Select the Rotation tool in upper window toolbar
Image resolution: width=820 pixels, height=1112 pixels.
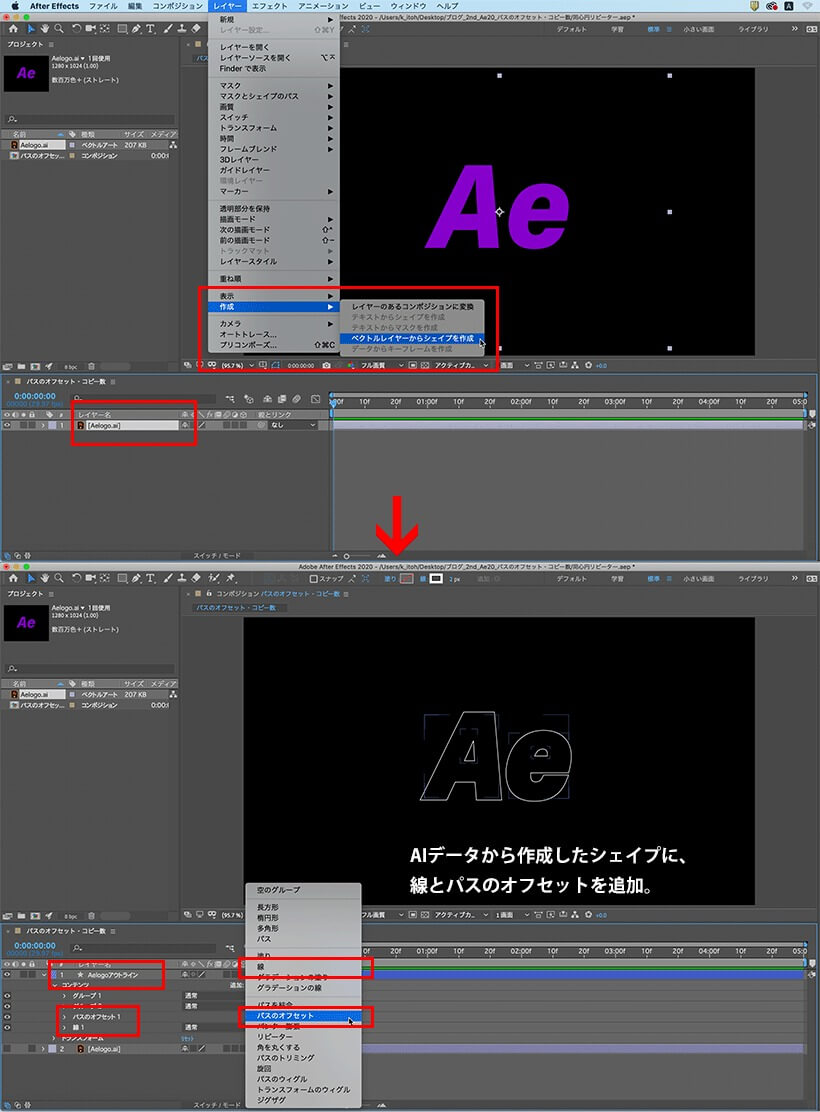tap(77, 29)
